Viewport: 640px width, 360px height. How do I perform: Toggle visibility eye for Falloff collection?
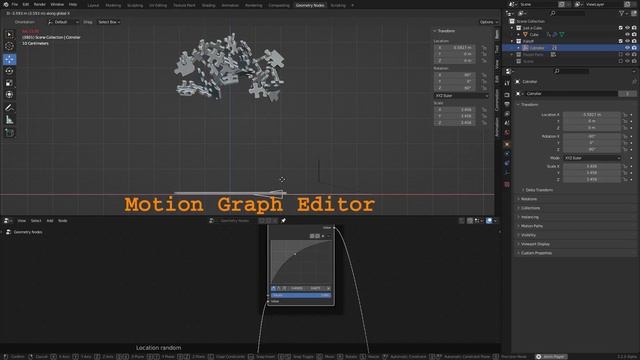click(x=627, y=41)
